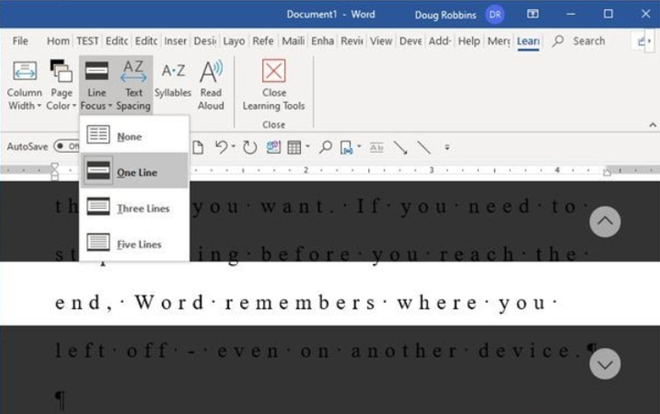Open the Add-ins ribbon tab

tap(440, 41)
